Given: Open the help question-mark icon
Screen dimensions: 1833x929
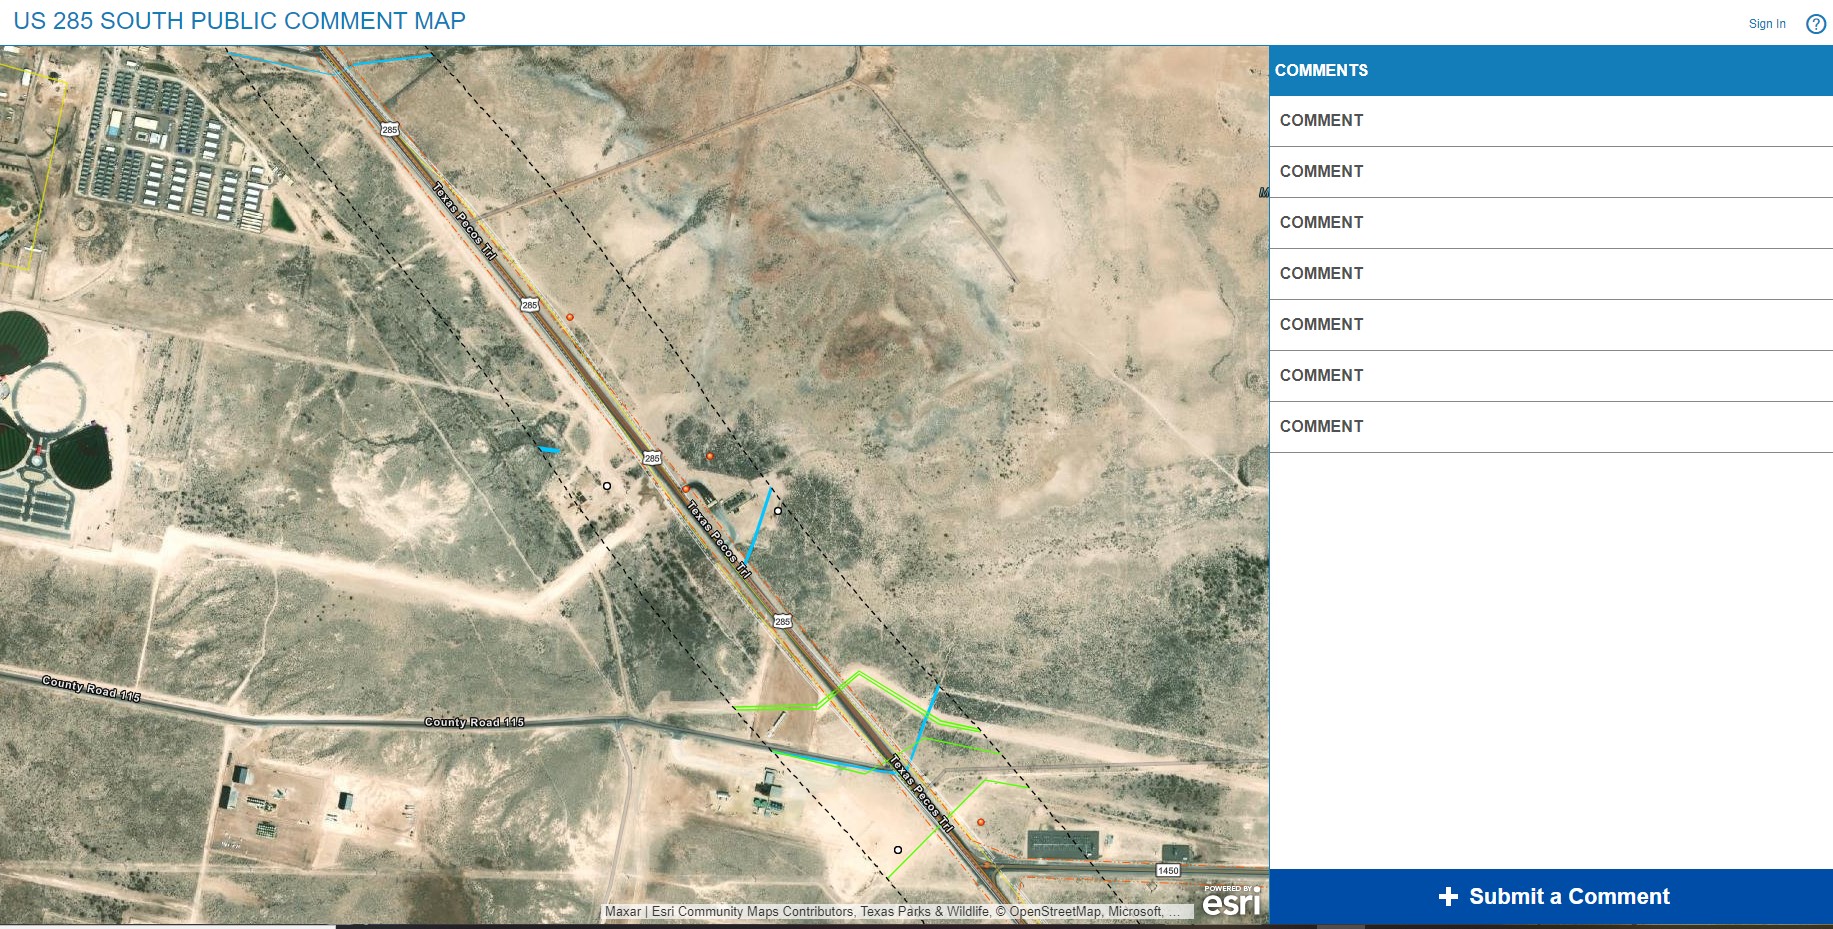Looking at the screenshot, I should coord(1817,23).
